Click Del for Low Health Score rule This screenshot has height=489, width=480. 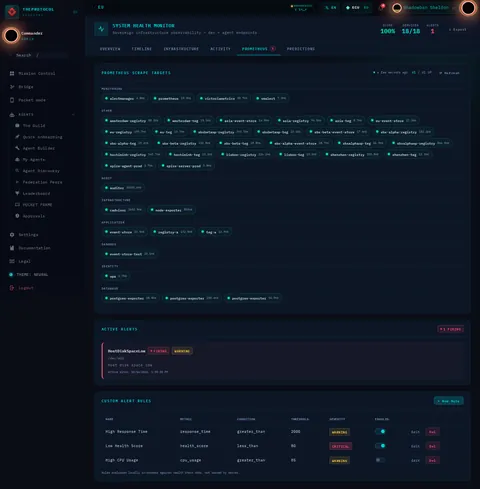click(x=432, y=446)
